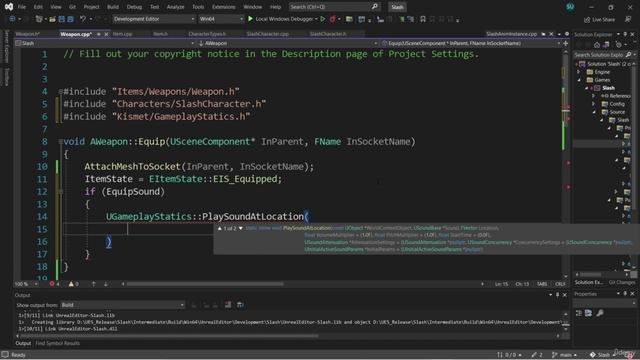Click the navigate backward icon

coord(12,19)
